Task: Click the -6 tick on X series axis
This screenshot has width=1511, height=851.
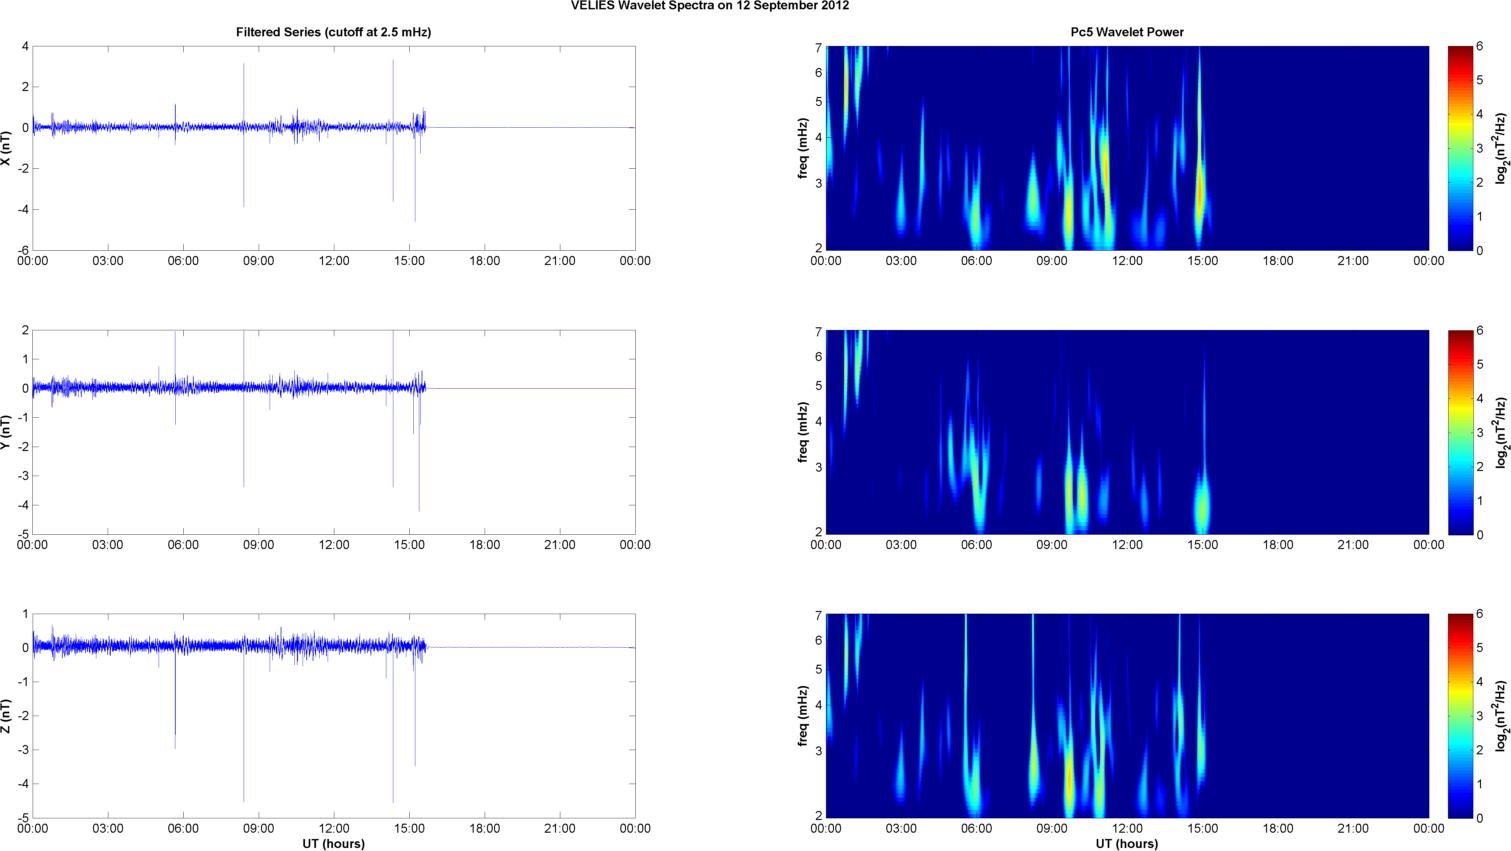Action: tap(23, 251)
